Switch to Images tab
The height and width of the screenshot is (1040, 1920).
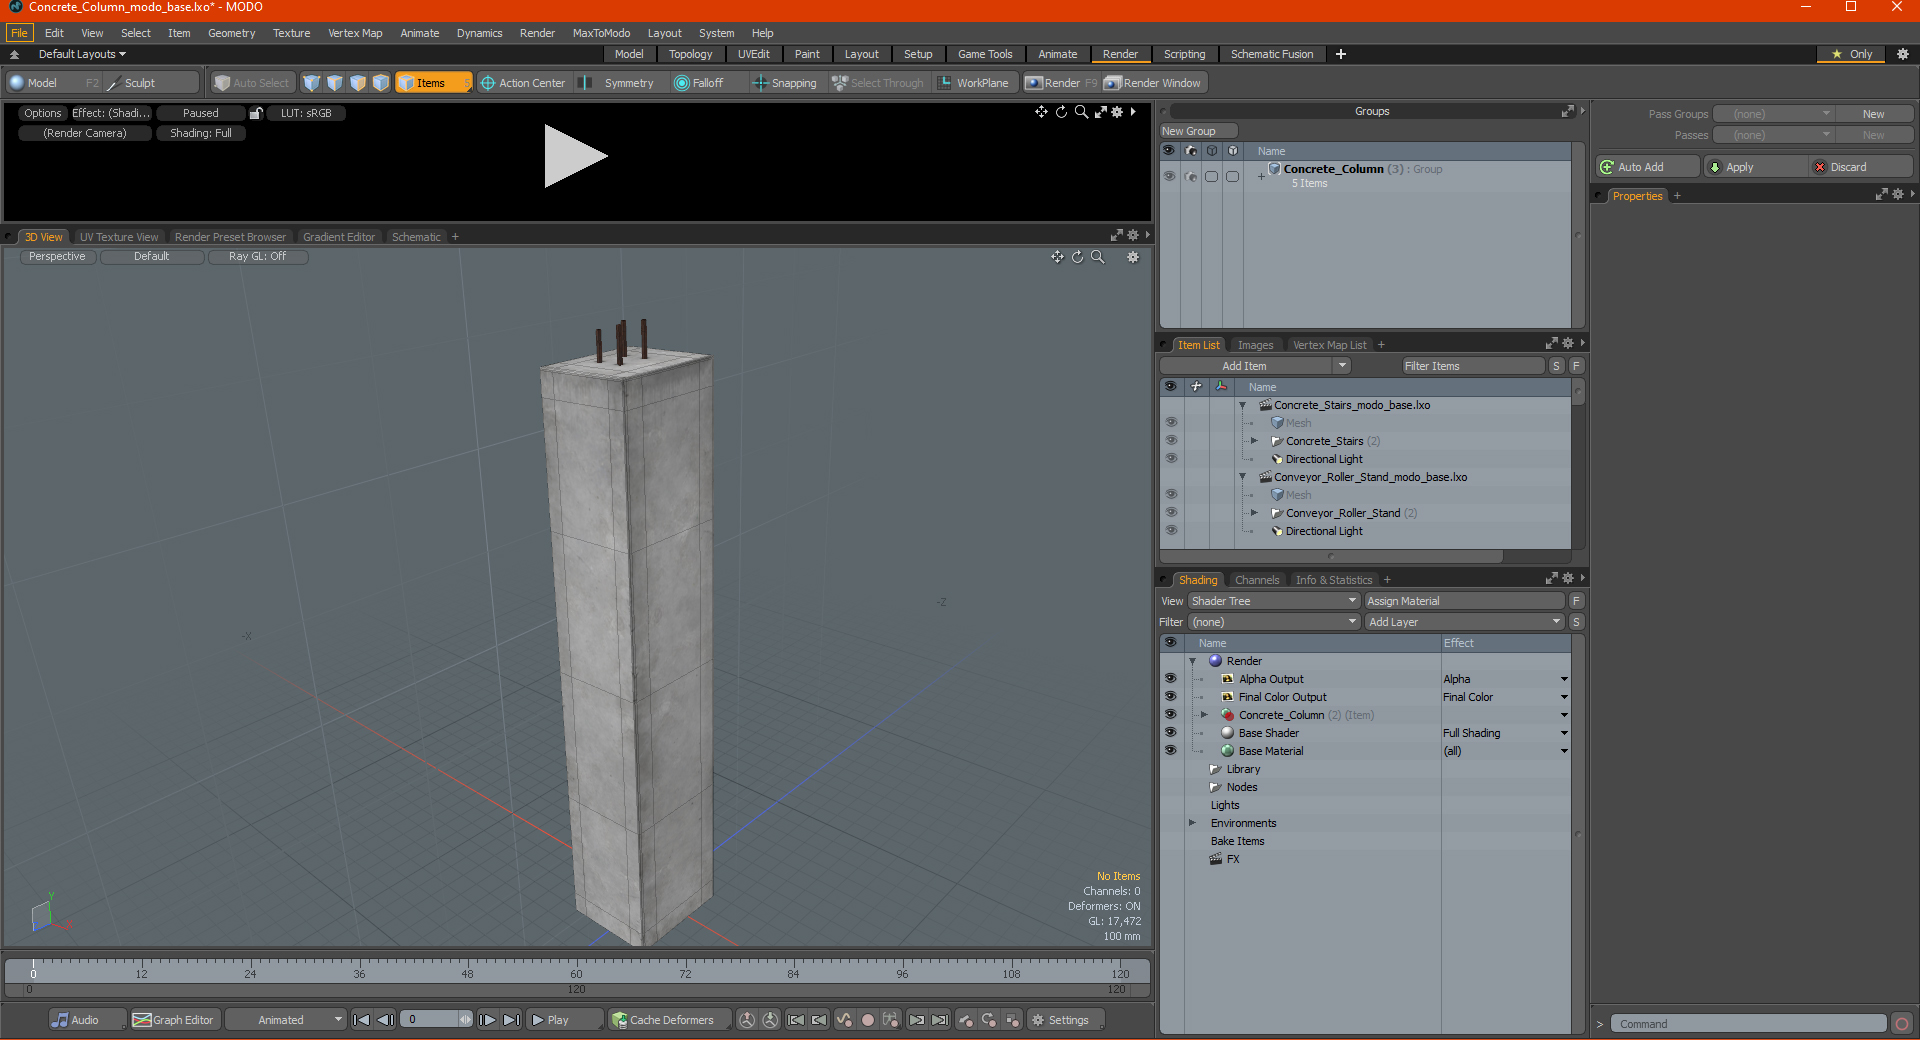[x=1255, y=345]
